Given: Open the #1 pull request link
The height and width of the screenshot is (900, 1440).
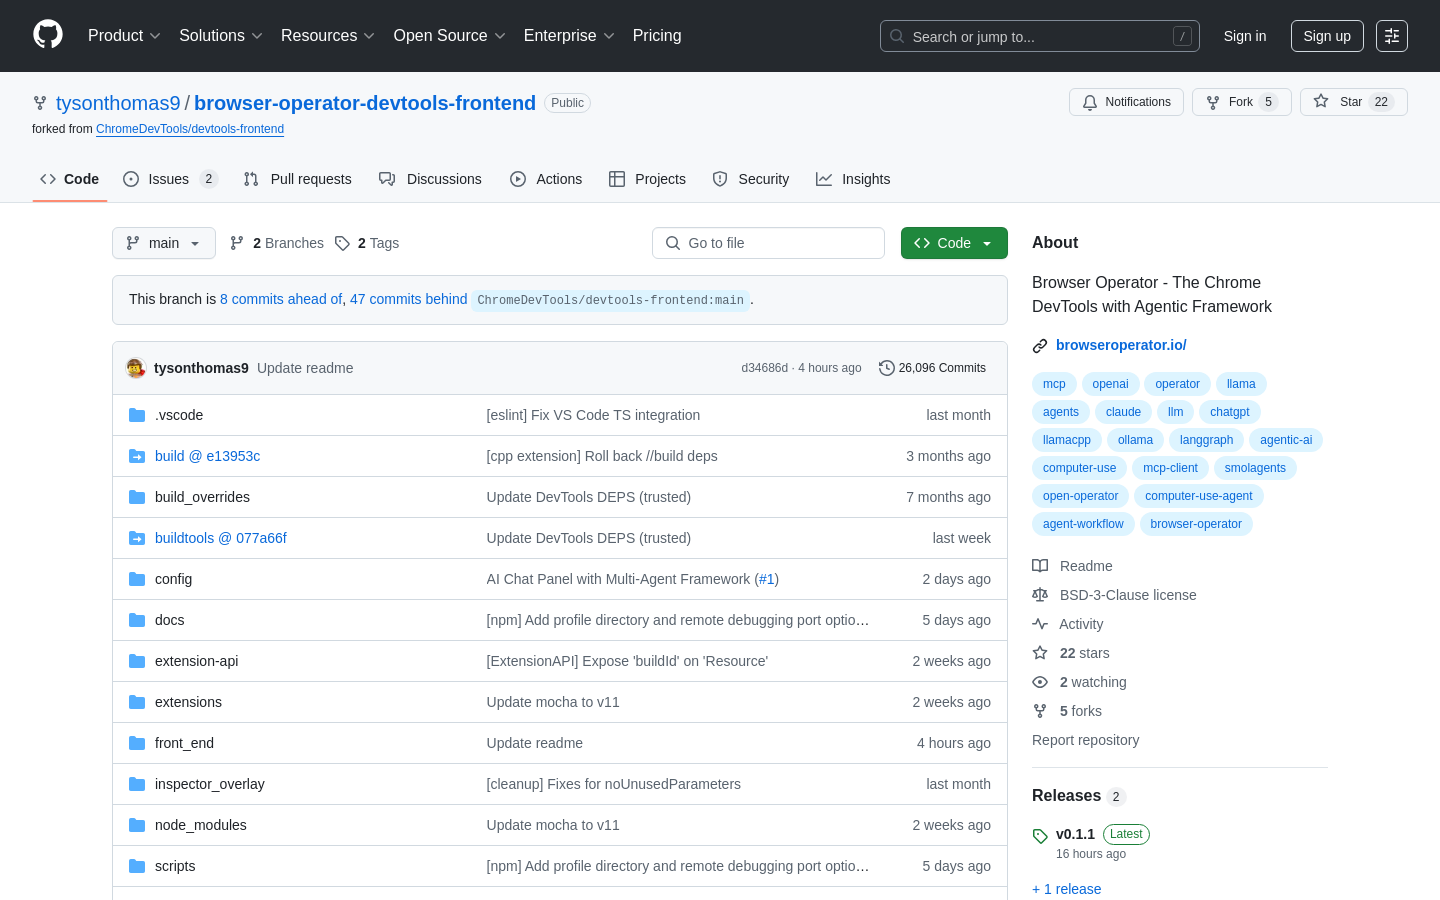Looking at the screenshot, I should pos(767,579).
